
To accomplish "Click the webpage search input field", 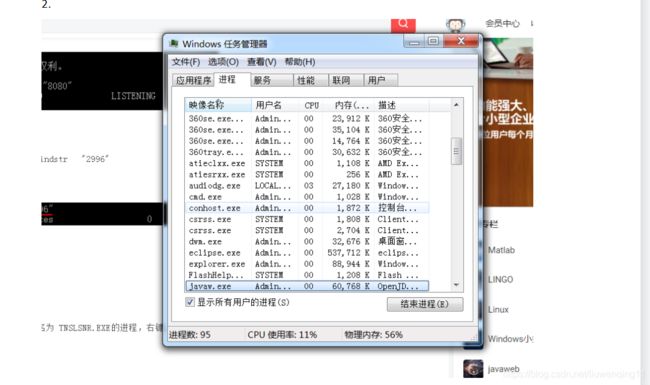I will (x=216, y=26).
